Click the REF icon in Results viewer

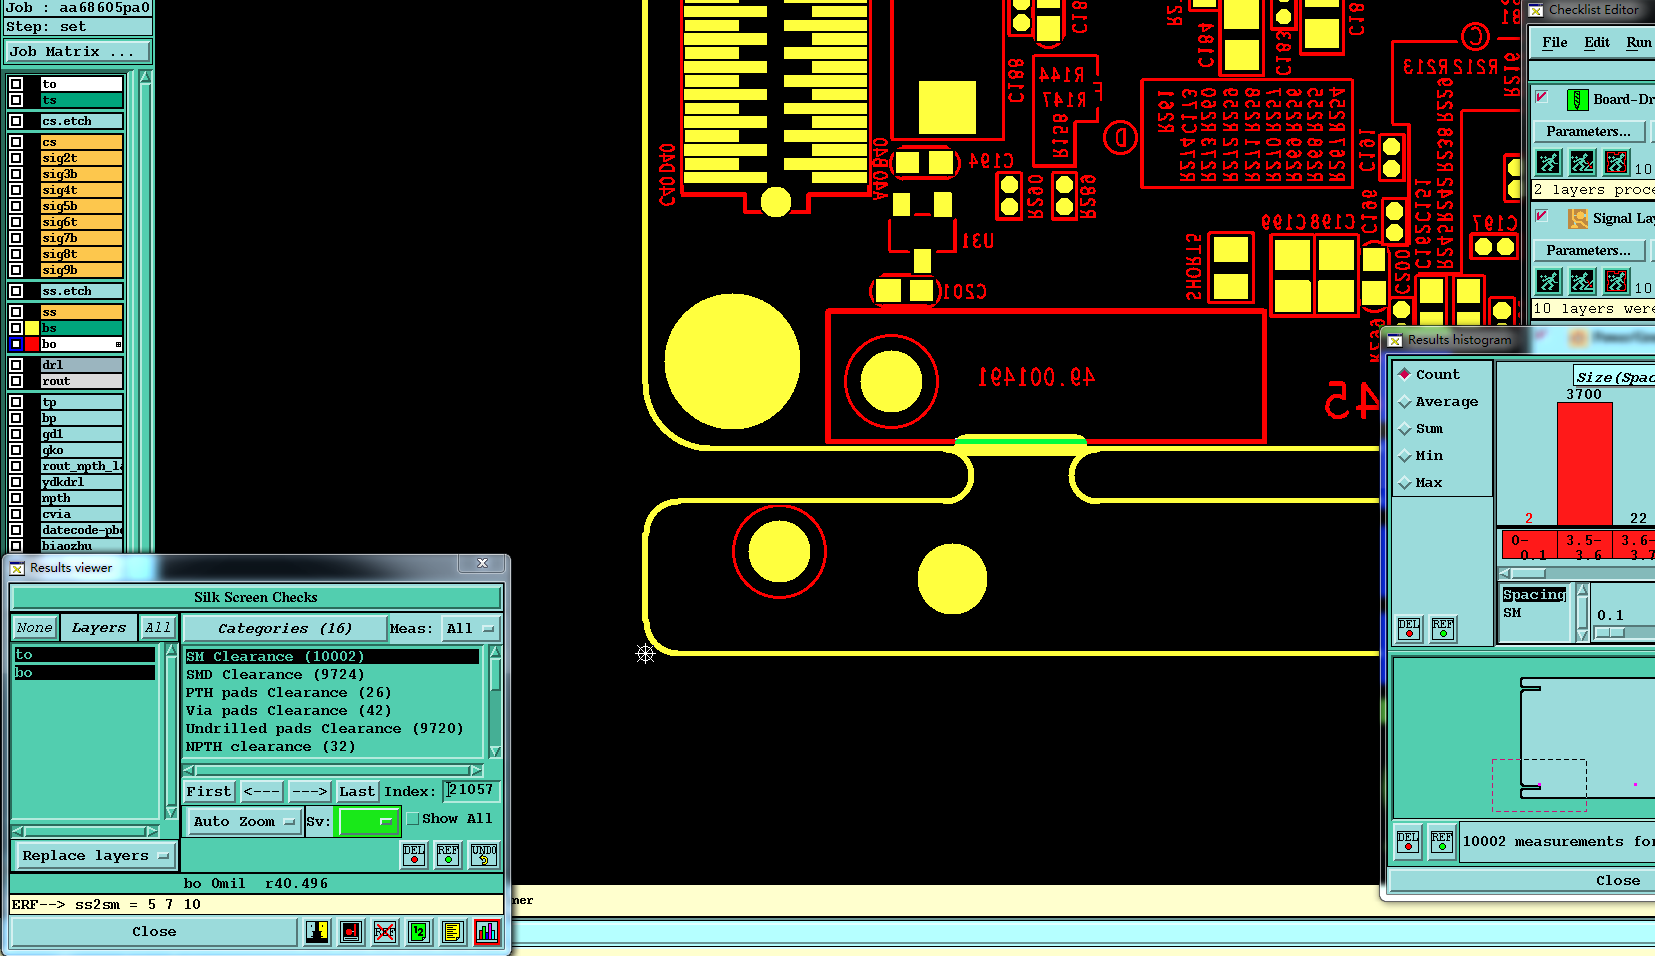coord(448,854)
